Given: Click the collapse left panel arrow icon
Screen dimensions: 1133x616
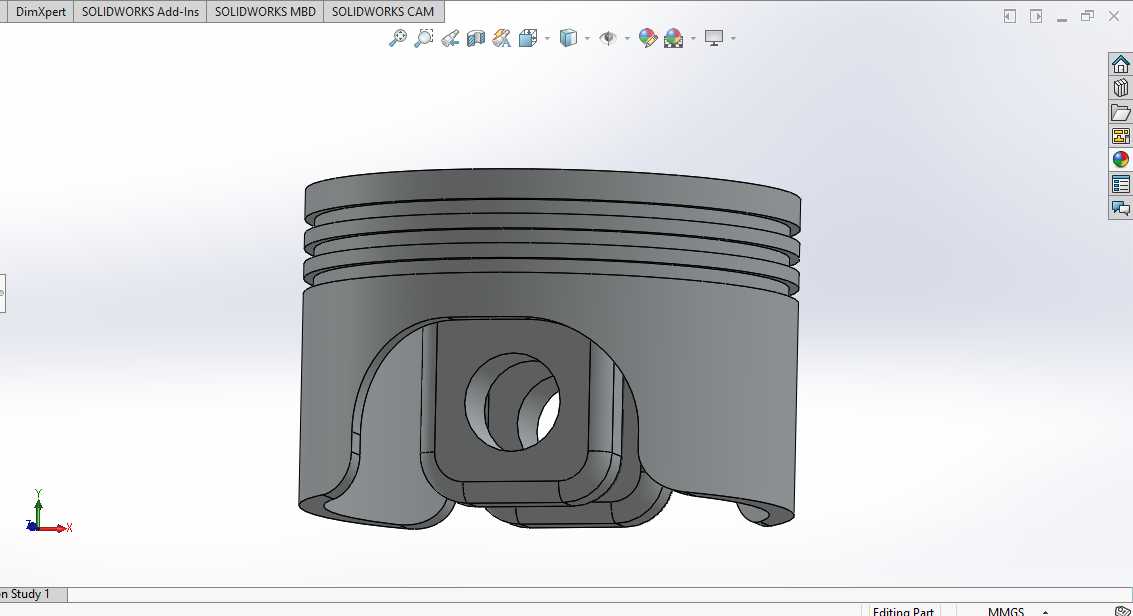Looking at the screenshot, I should pyautogui.click(x=1009, y=16).
